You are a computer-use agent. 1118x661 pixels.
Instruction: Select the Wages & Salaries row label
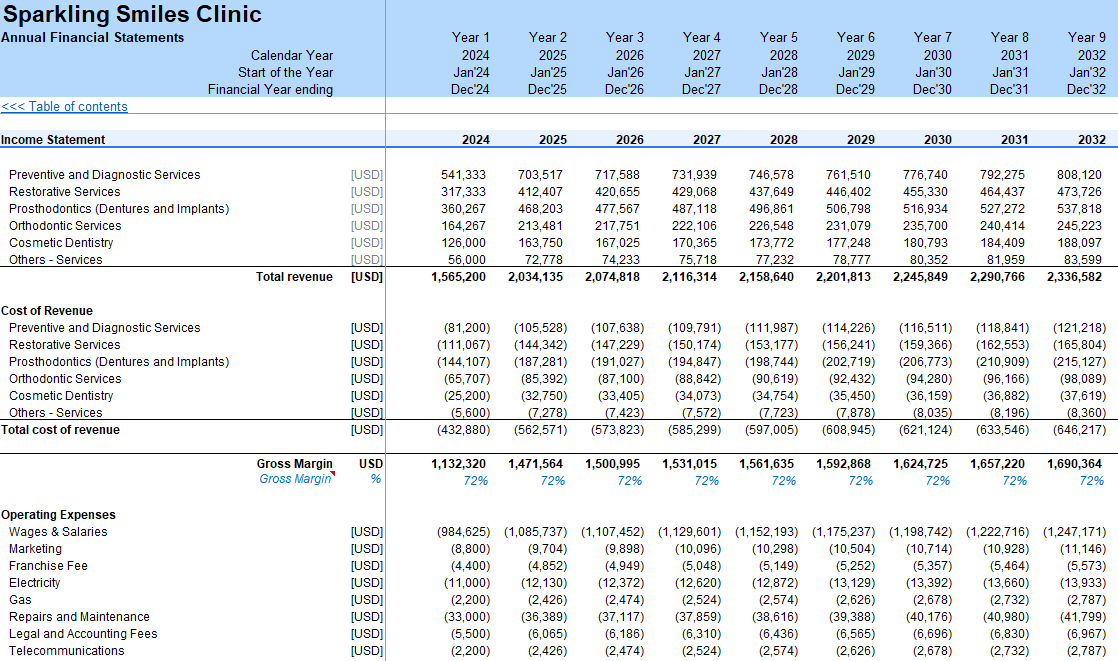[58, 532]
